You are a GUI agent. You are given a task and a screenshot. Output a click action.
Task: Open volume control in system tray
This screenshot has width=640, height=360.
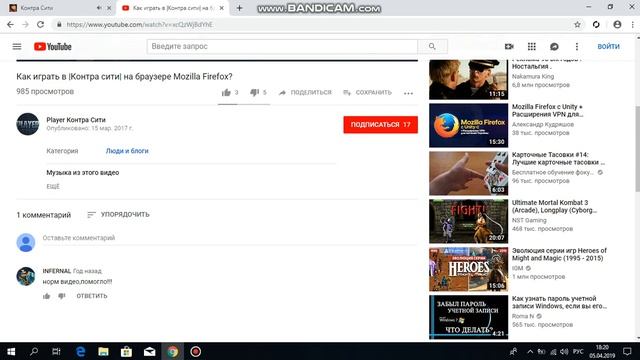point(564,351)
